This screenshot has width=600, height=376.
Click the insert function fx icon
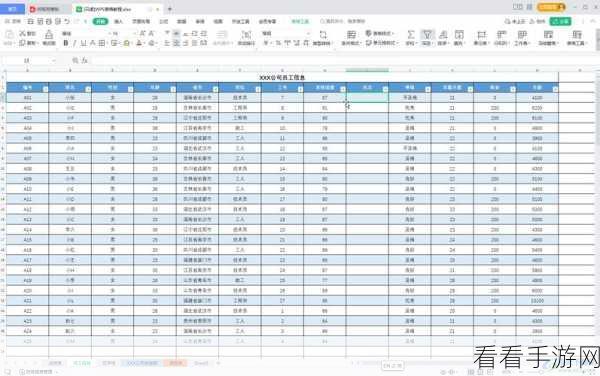pyautogui.click(x=85, y=60)
